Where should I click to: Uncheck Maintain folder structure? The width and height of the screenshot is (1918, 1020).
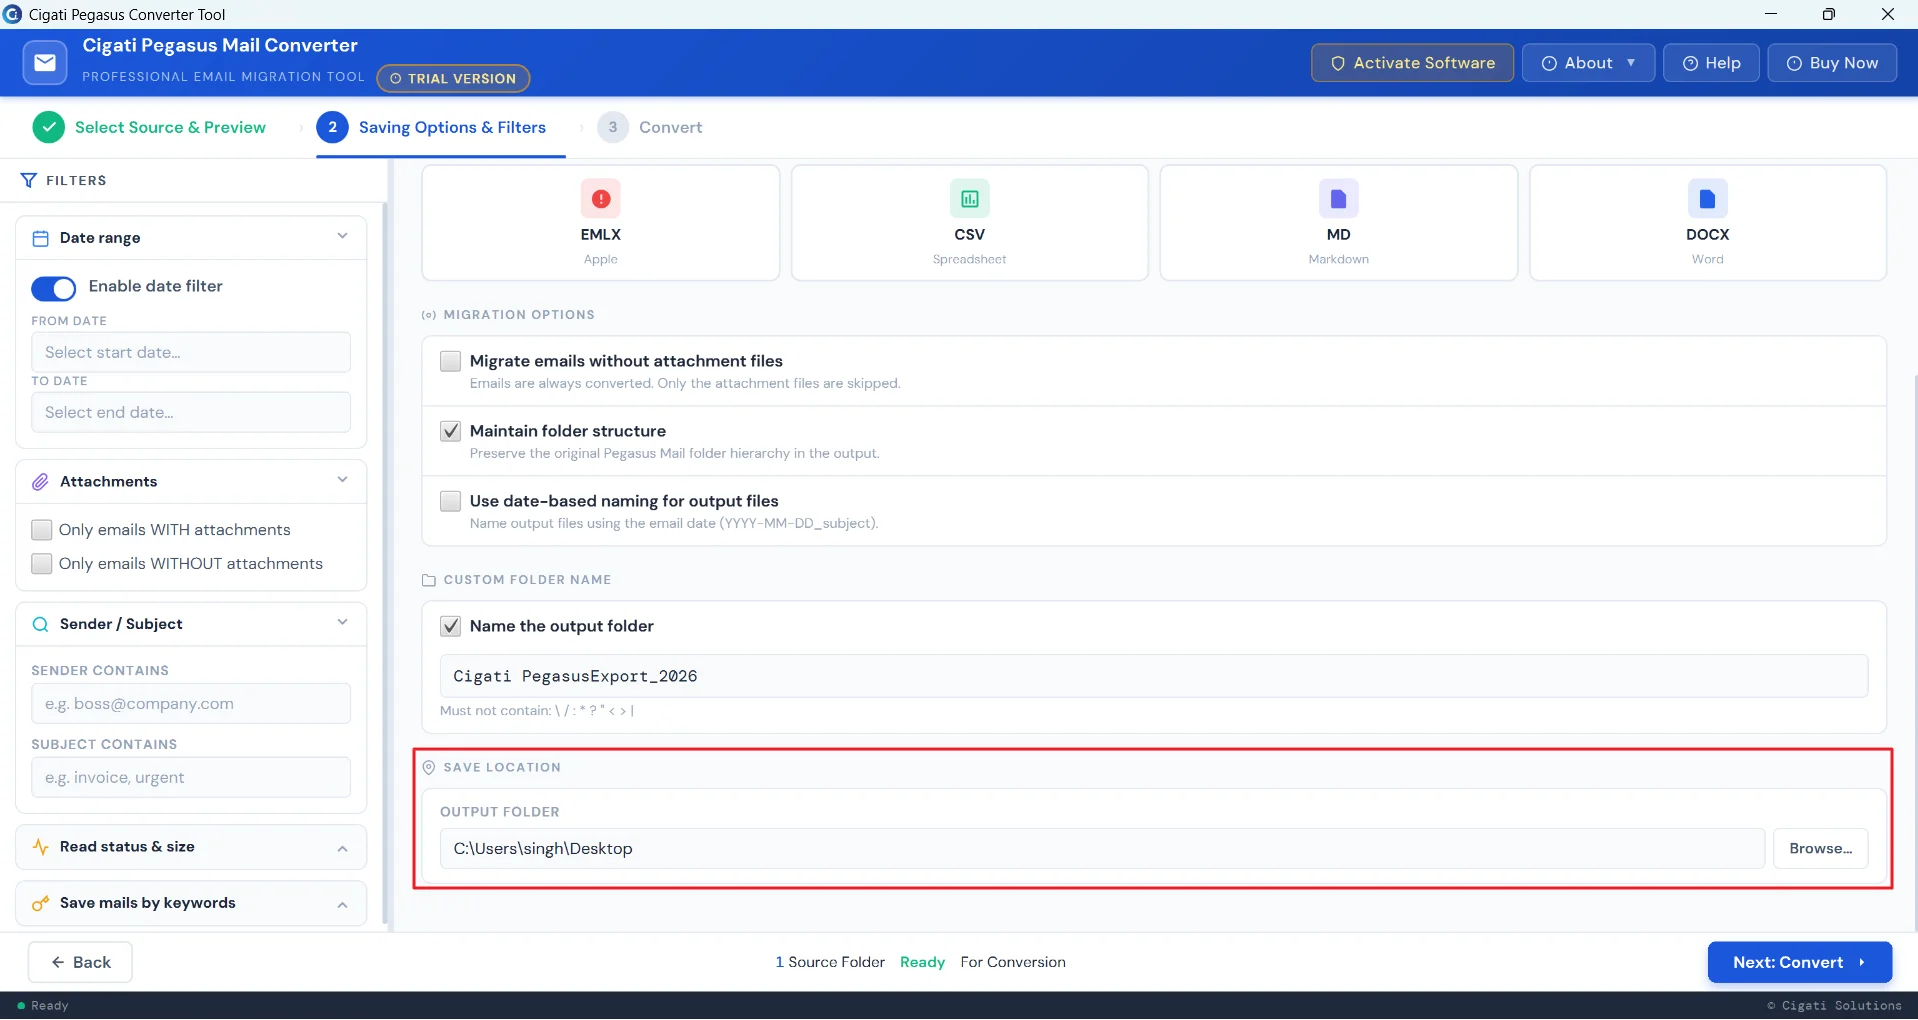(451, 431)
